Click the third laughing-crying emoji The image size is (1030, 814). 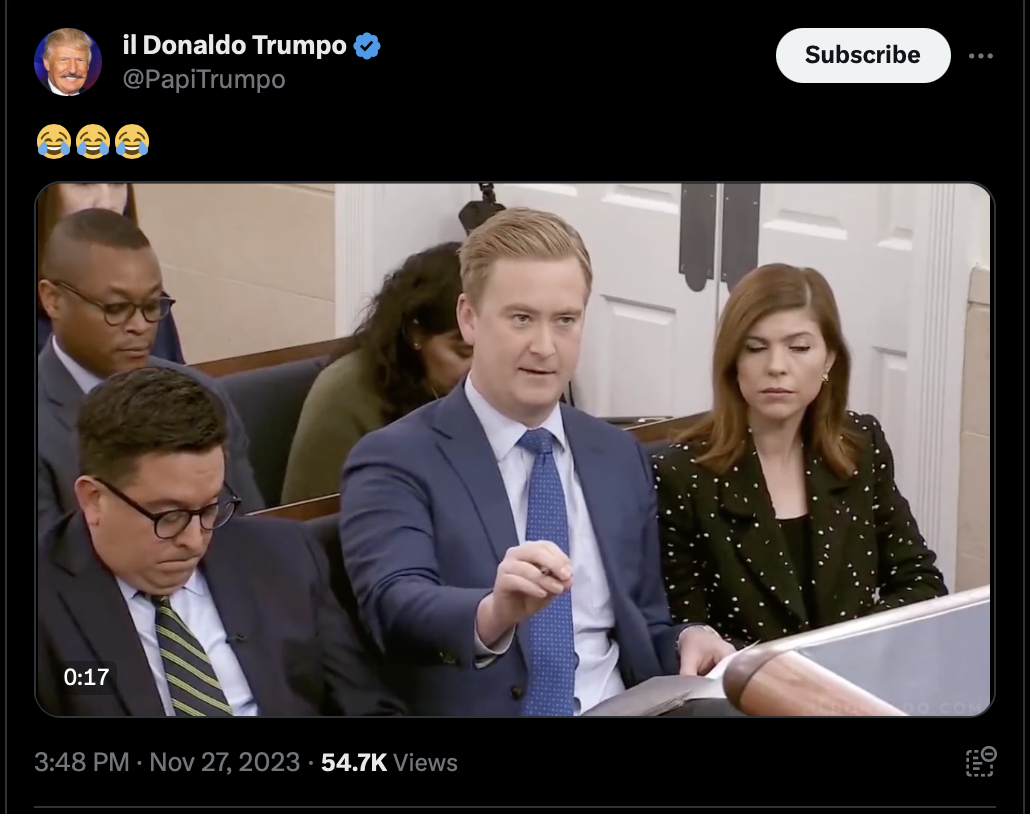(x=132, y=141)
